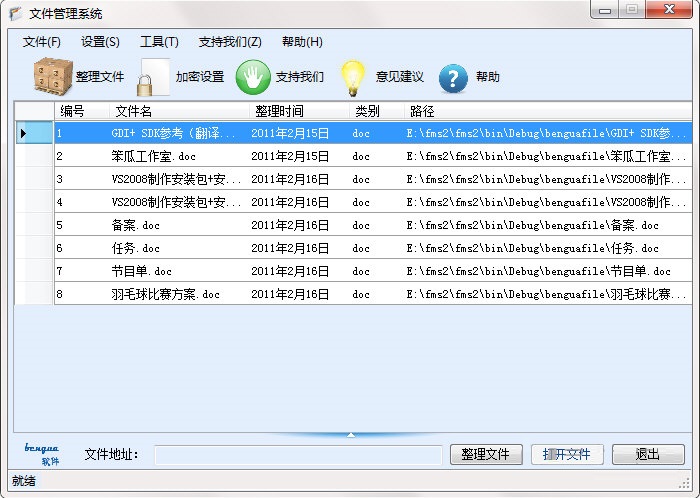Open the 设置(S) menu
The image size is (700, 498).
pyautogui.click(x=100, y=42)
